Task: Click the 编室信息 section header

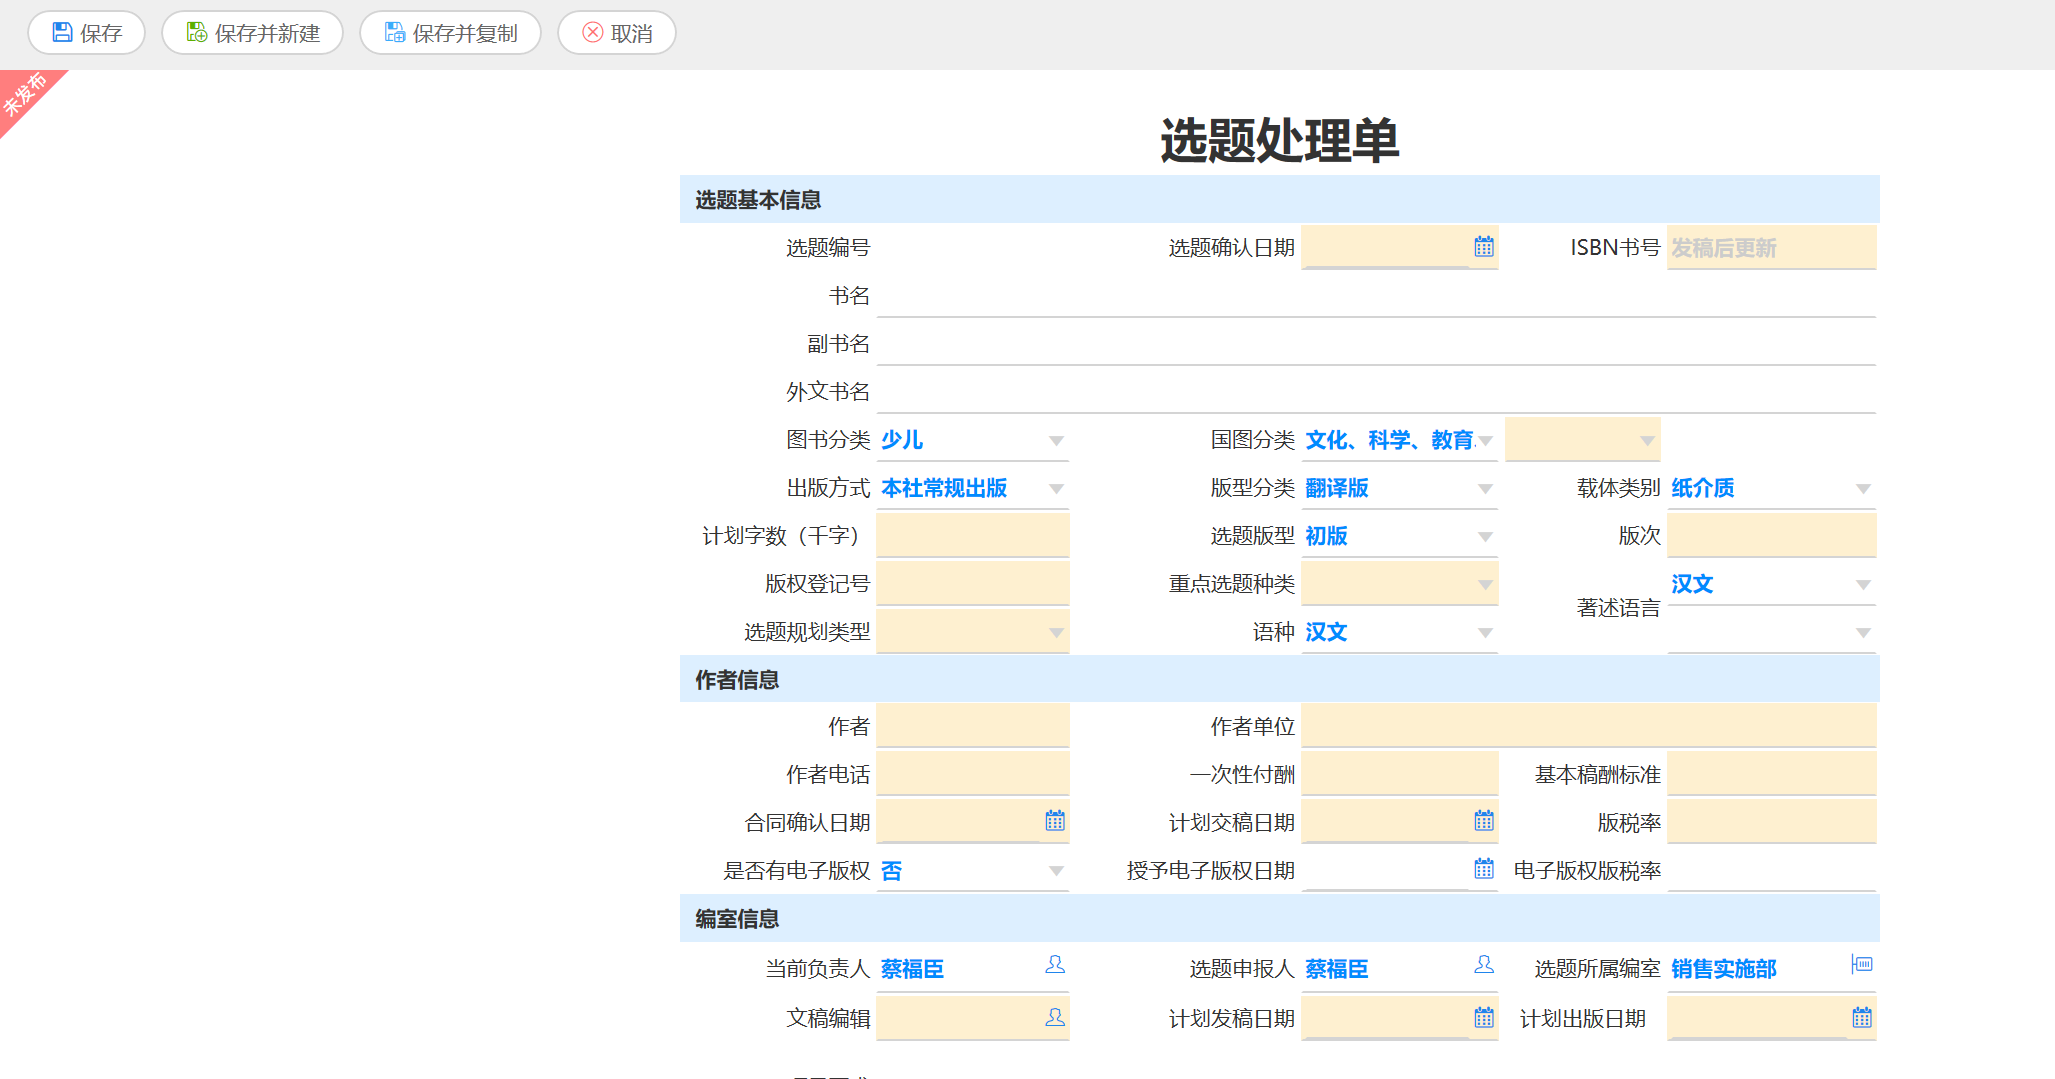Action: 1279,918
